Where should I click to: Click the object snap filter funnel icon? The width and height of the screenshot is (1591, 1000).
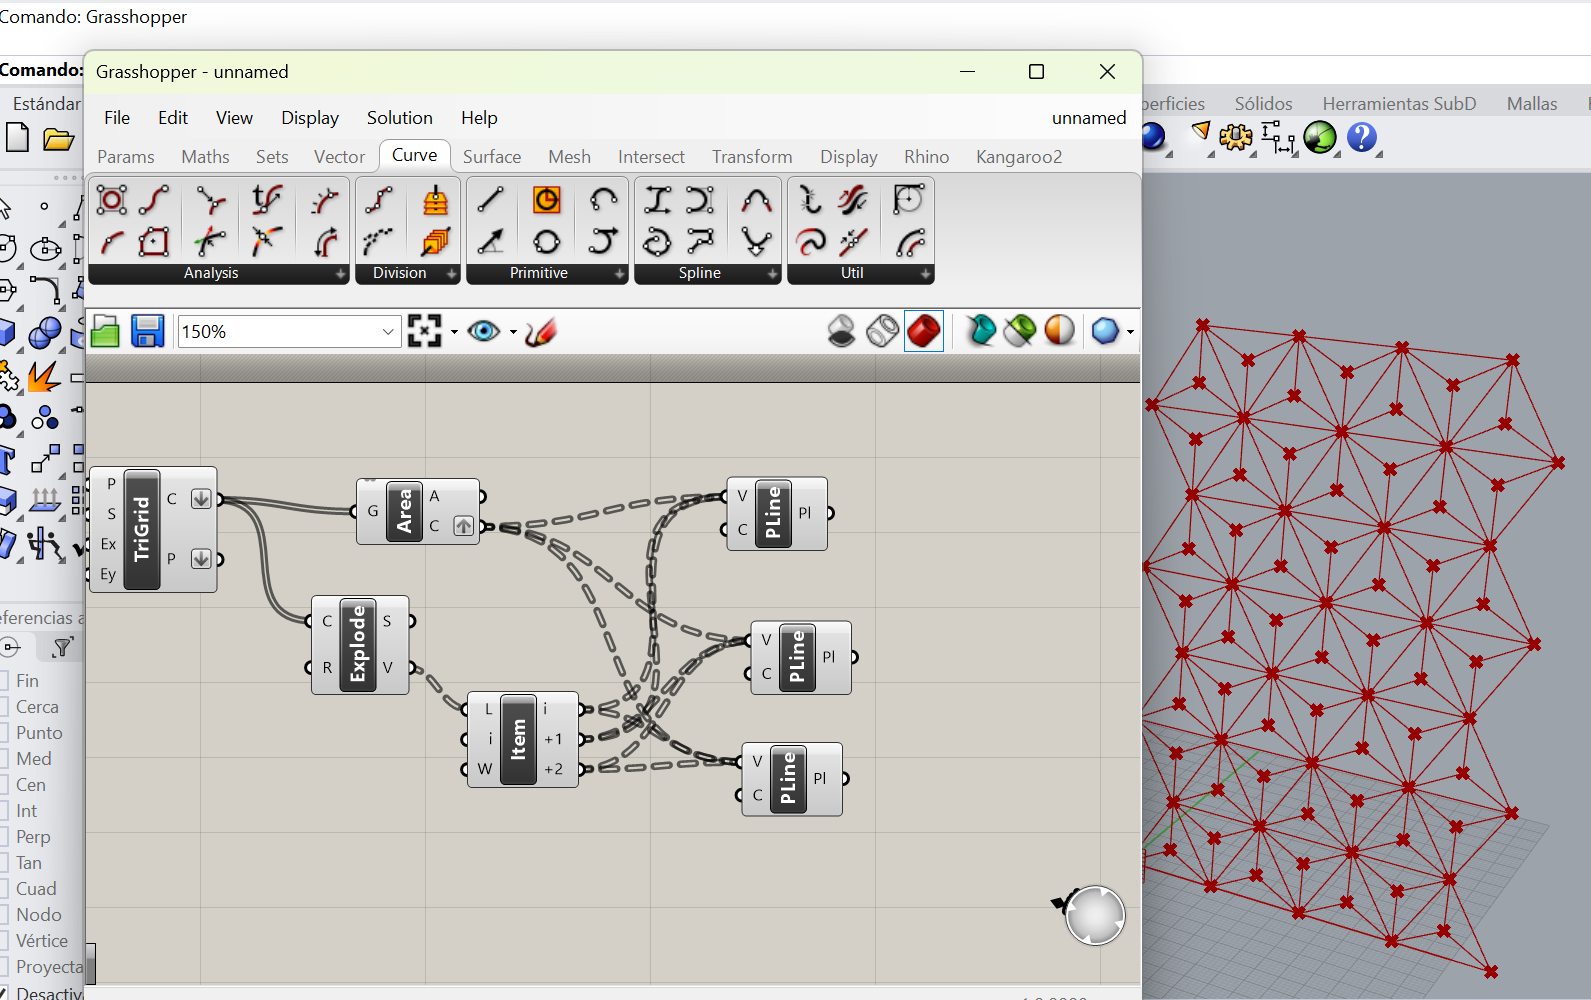point(62,648)
